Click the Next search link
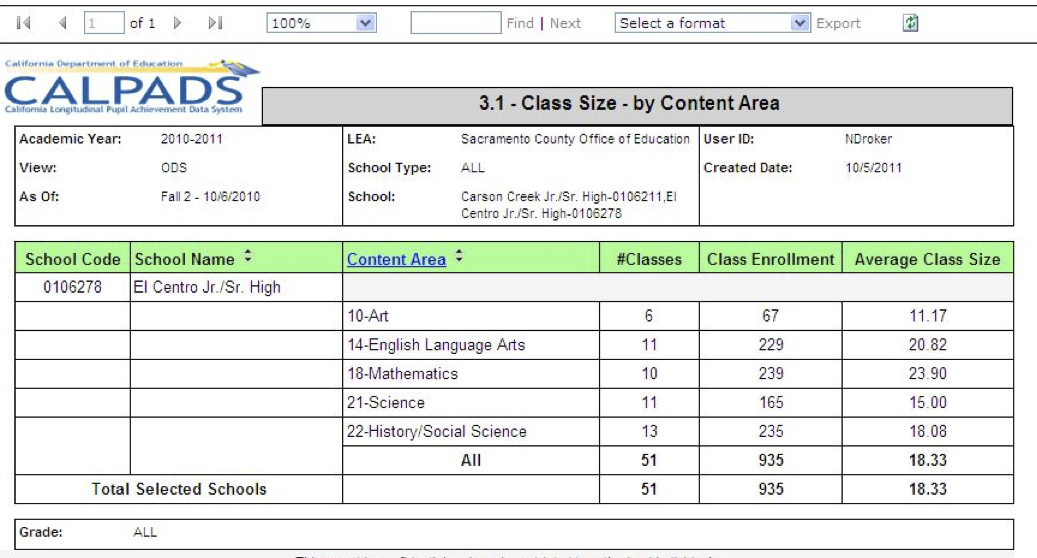 click(x=565, y=23)
